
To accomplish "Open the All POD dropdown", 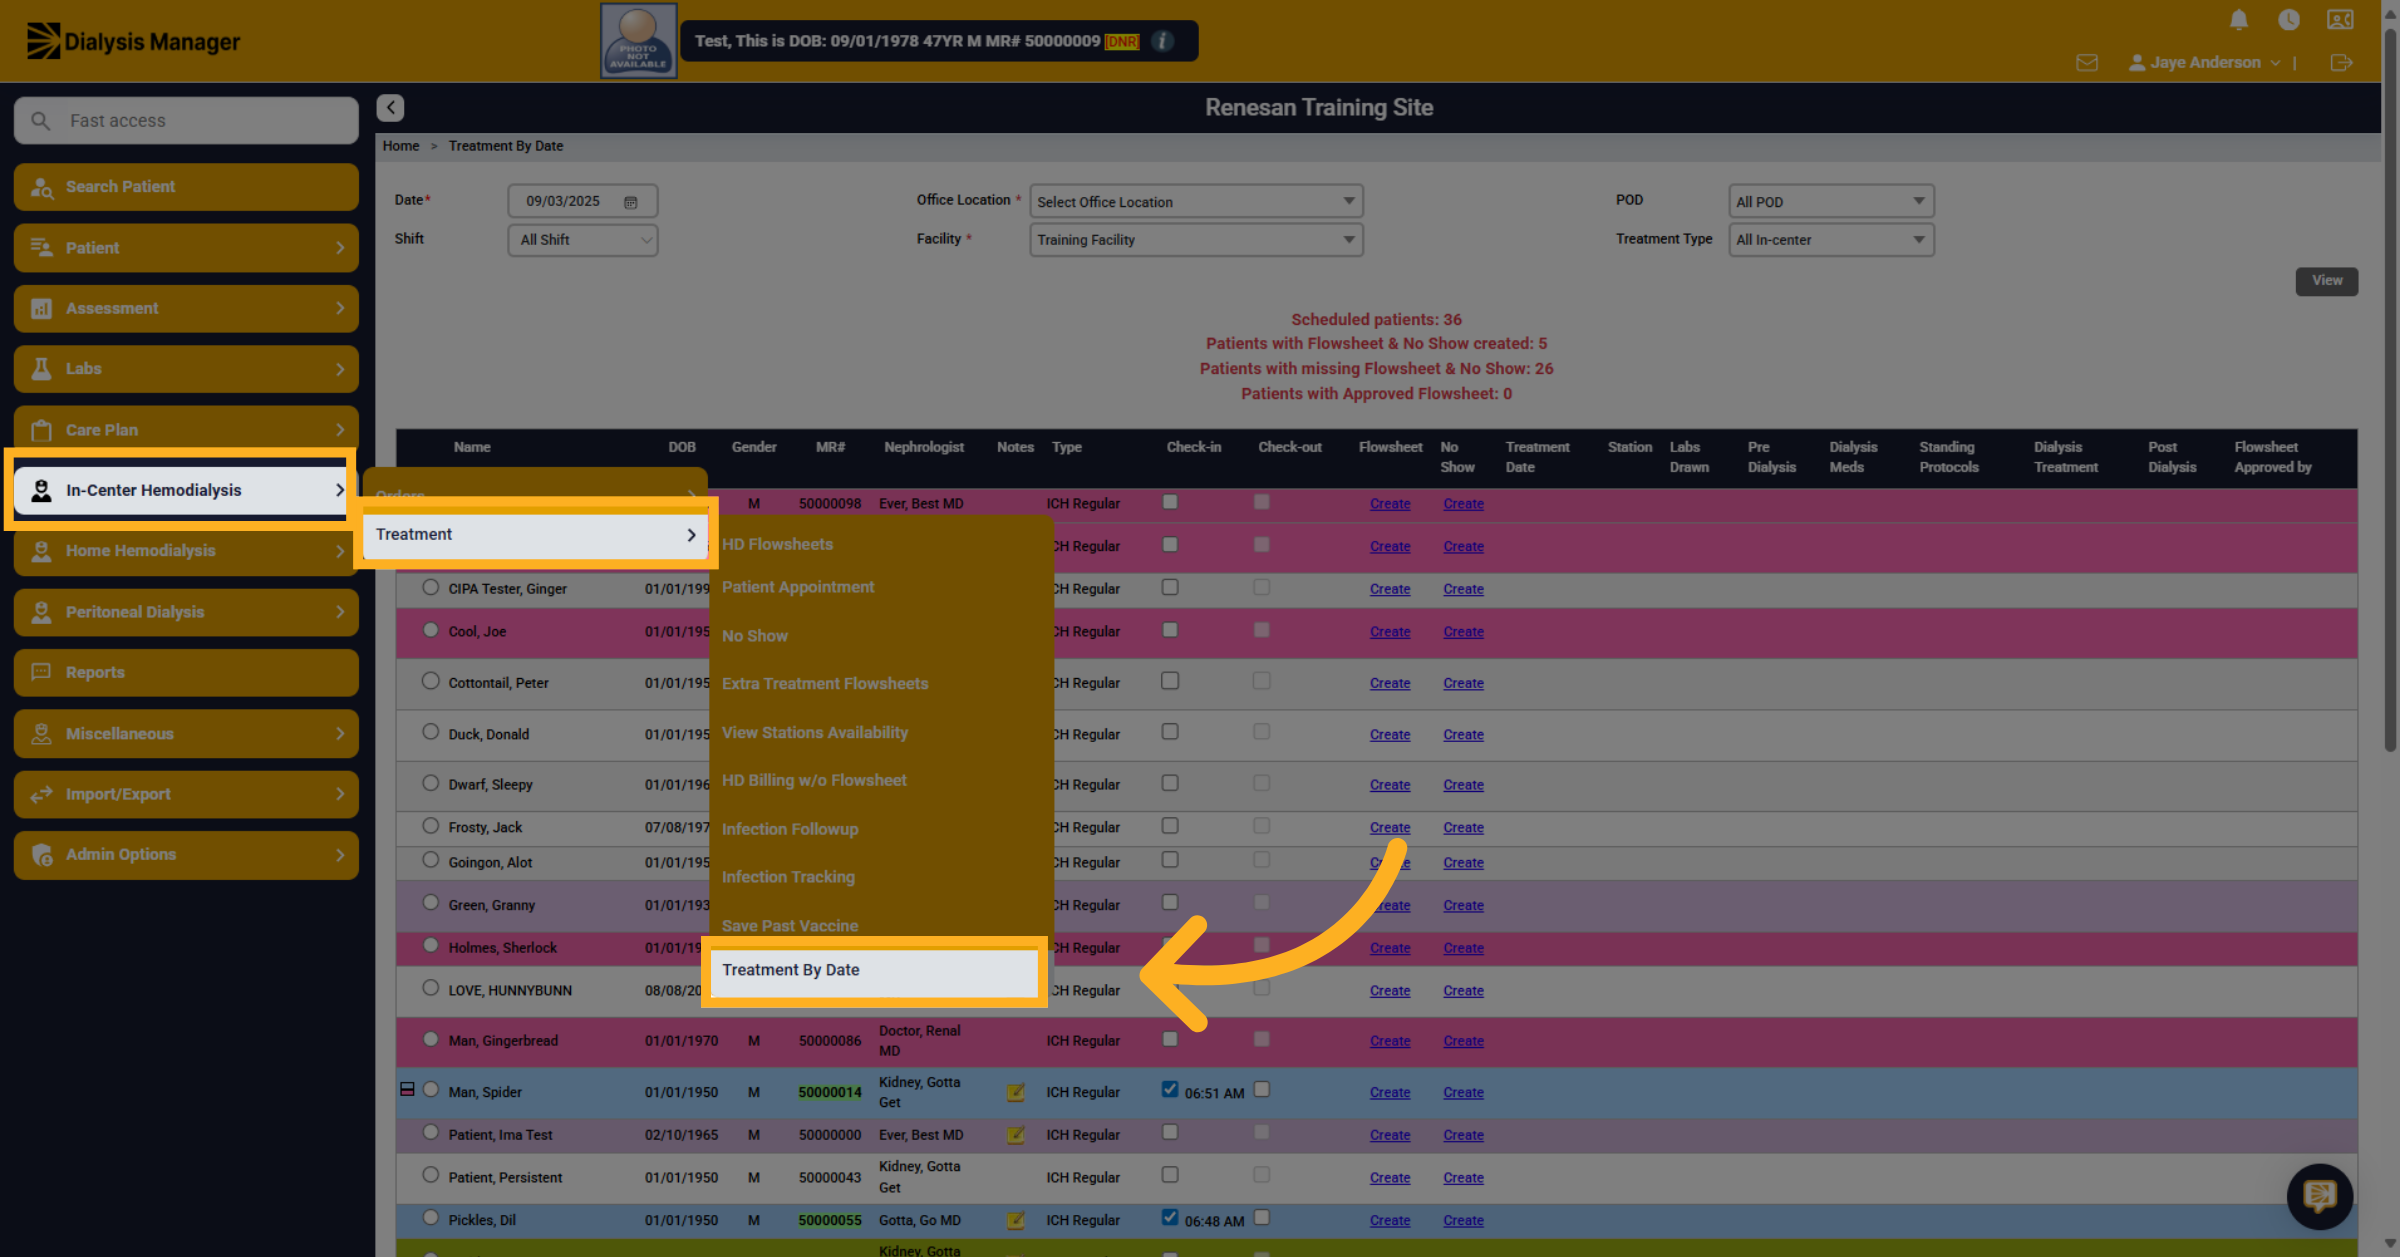I will pyautogui.click(x=1831, y=202).
